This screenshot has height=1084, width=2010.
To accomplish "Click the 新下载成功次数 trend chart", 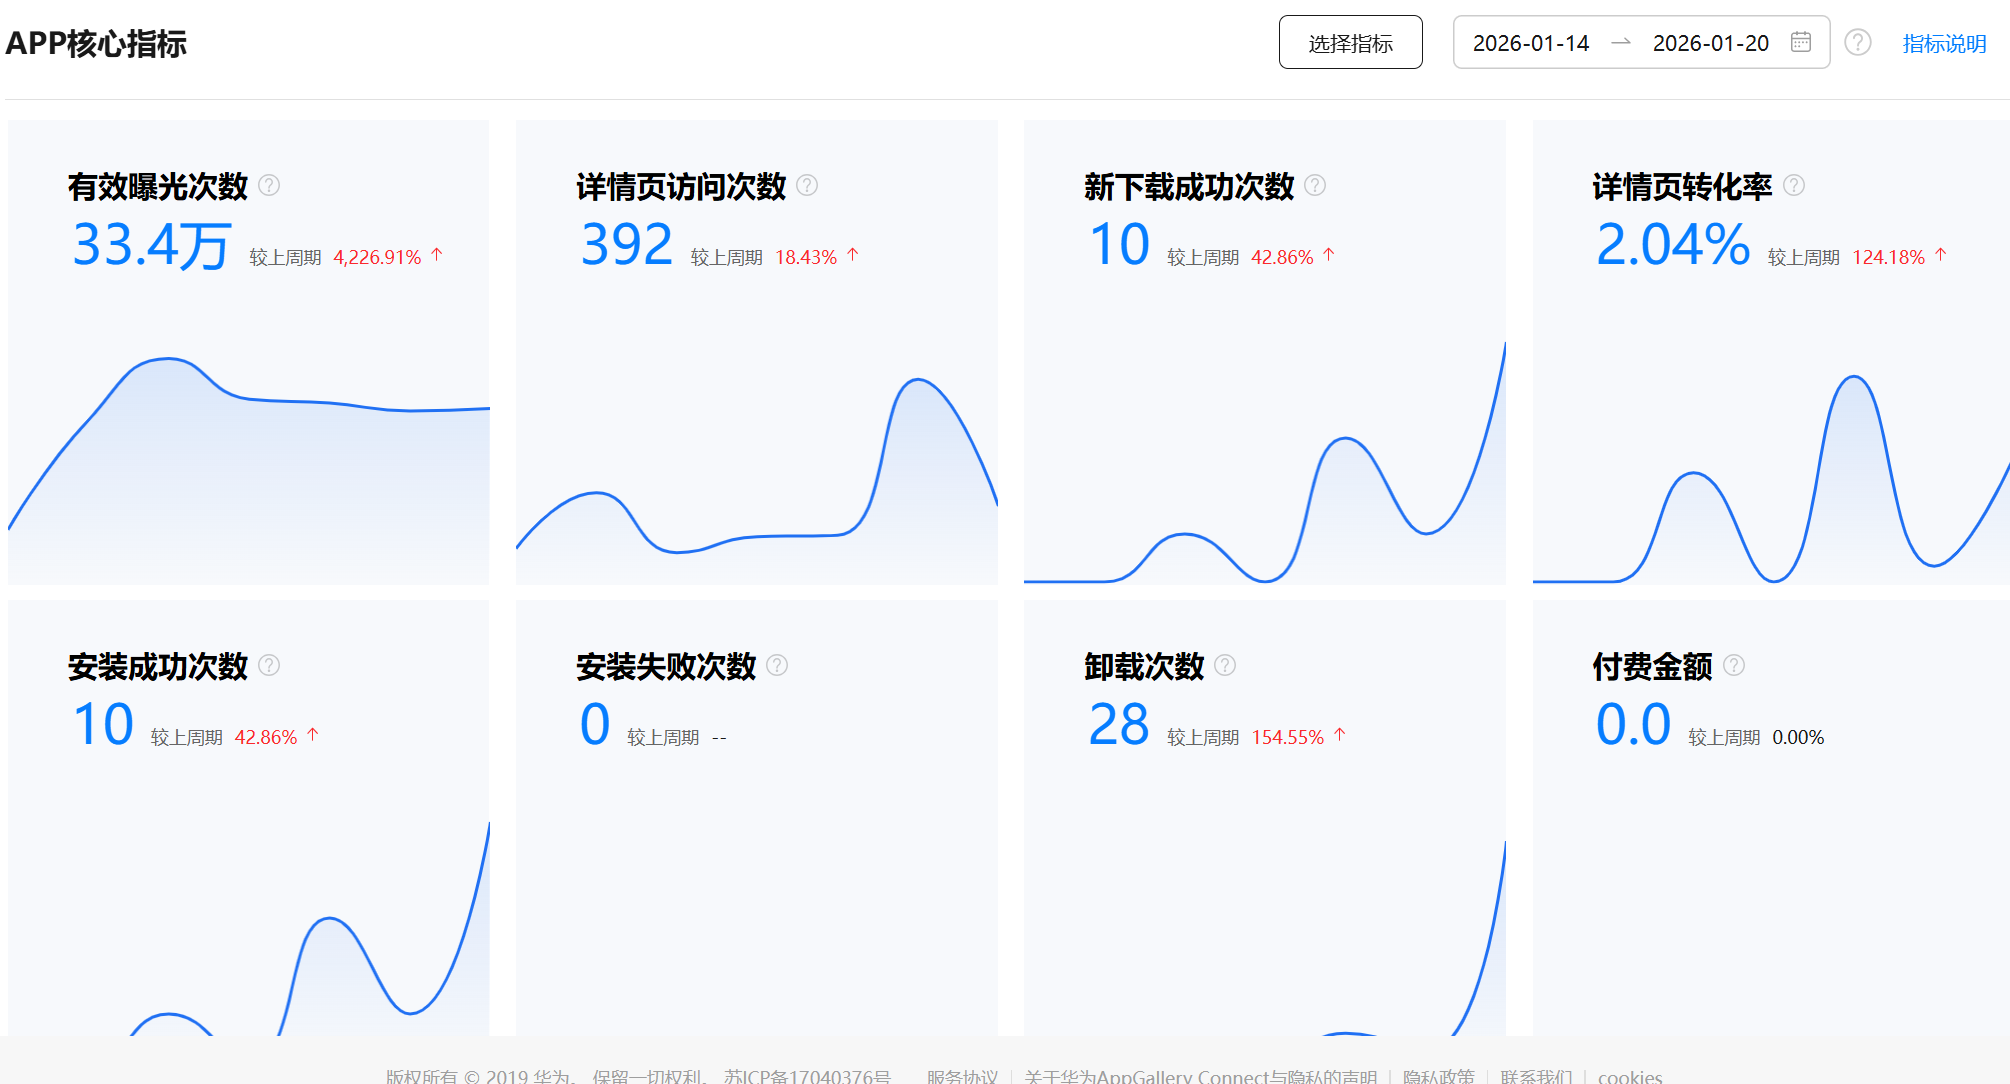I will point(1264,462).
